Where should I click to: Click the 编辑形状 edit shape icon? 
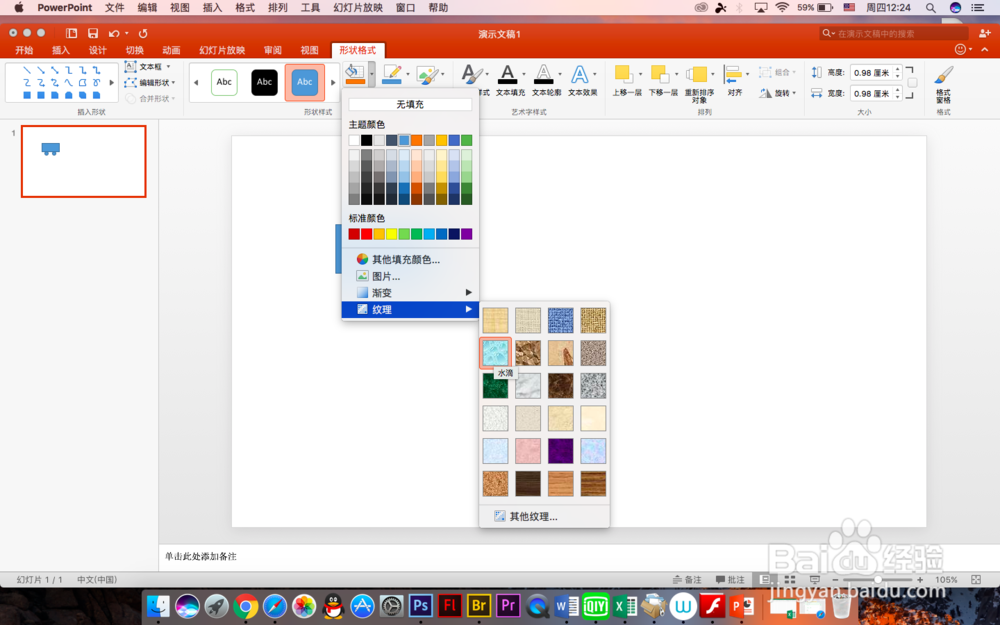130,82
